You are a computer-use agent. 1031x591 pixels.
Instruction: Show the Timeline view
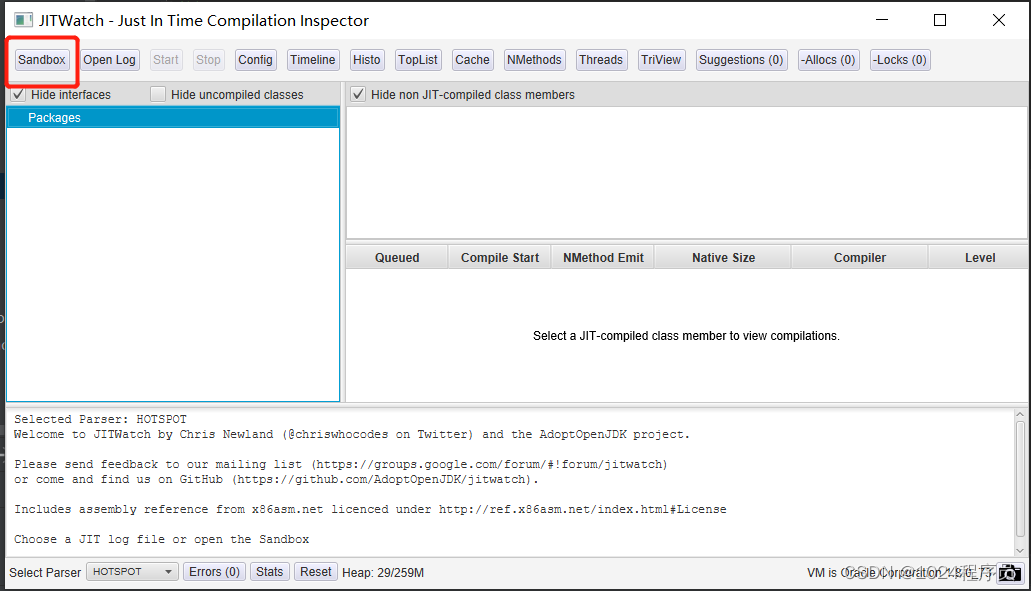(x=313, y=60)
